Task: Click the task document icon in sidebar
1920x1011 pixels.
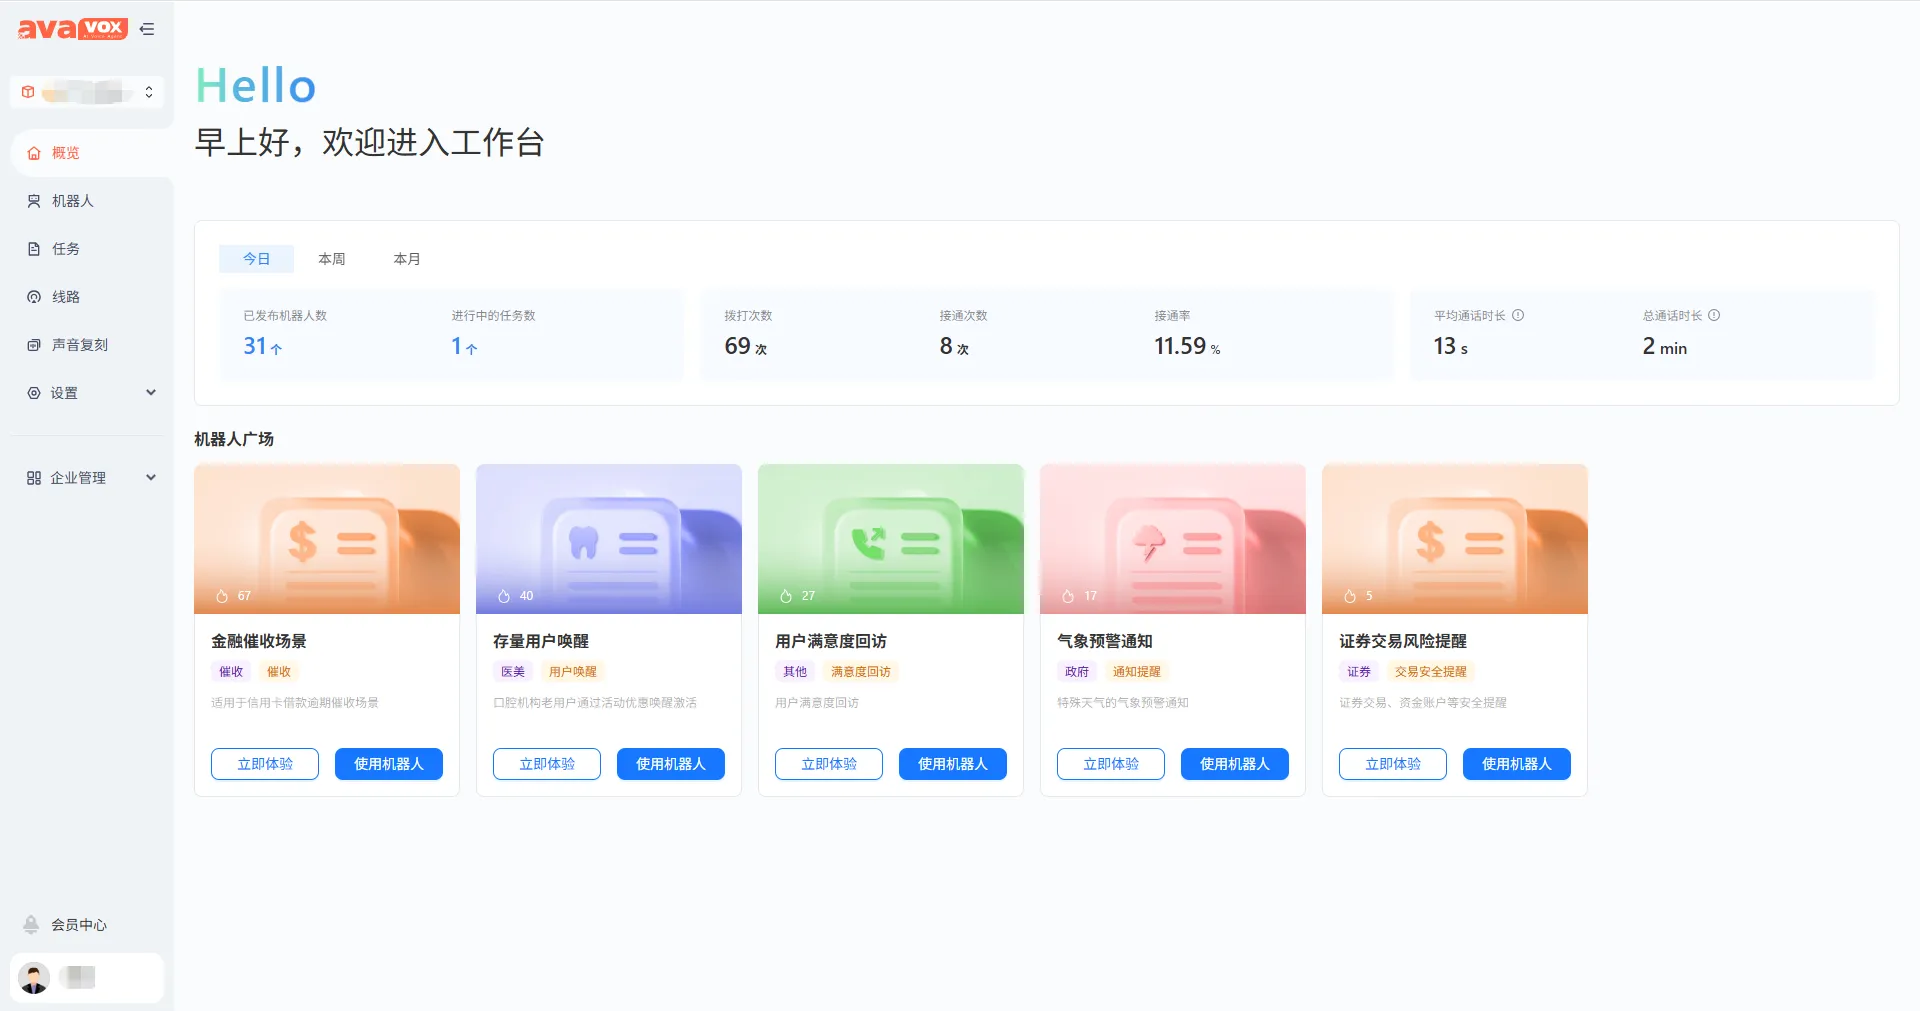Action: [34, 249]
